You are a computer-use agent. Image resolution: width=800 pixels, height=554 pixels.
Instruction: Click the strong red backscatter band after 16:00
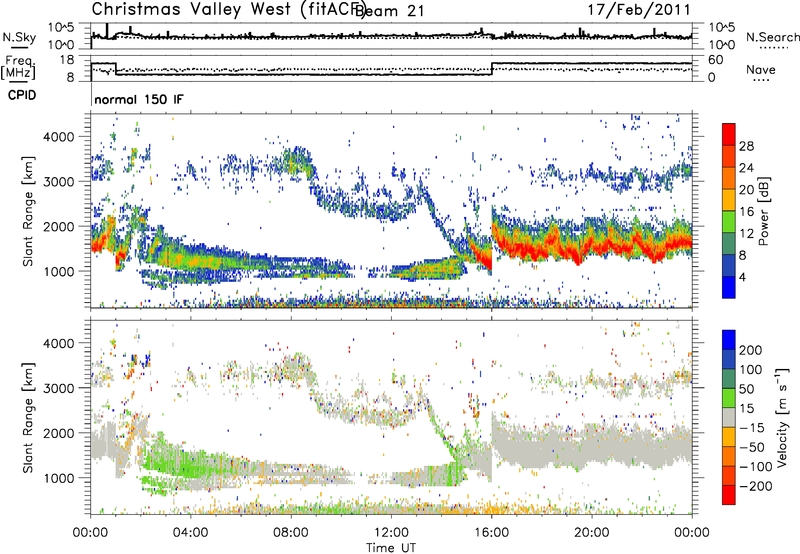592,246
